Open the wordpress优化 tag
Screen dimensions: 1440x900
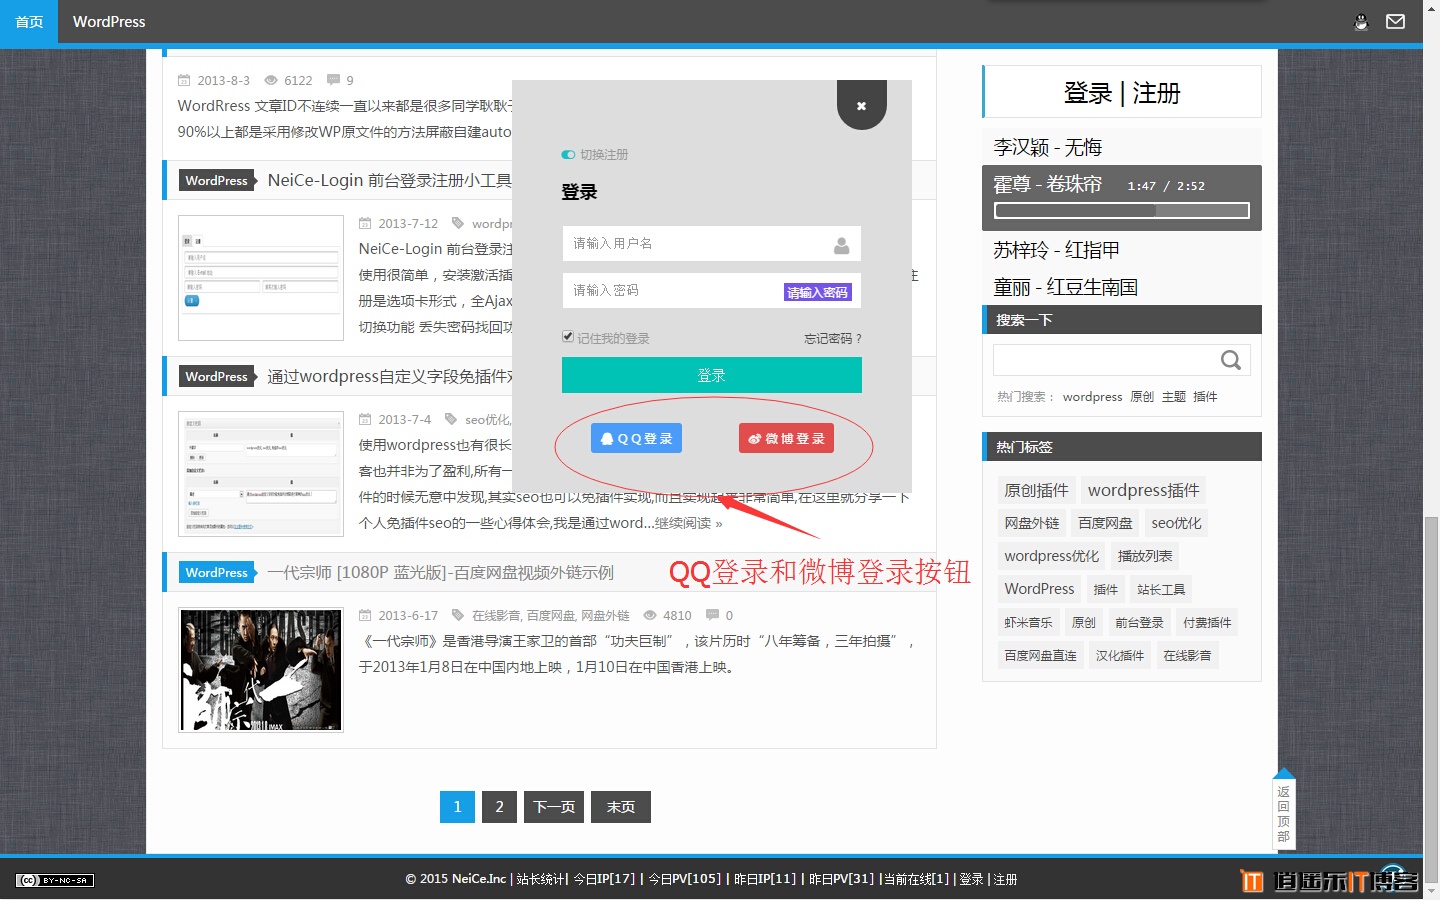click(x=1051, y=556)
